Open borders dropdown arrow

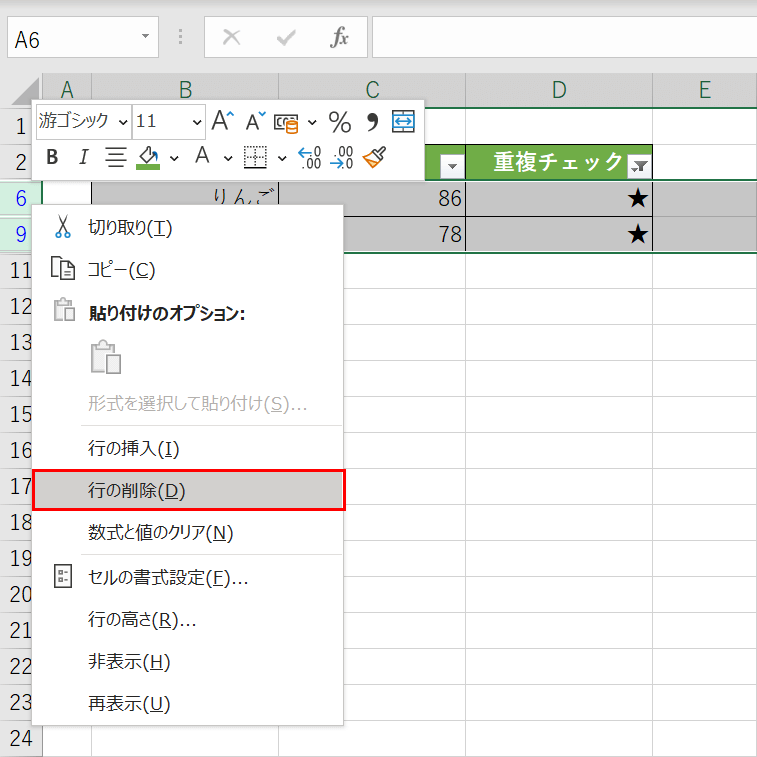(282, 158)
